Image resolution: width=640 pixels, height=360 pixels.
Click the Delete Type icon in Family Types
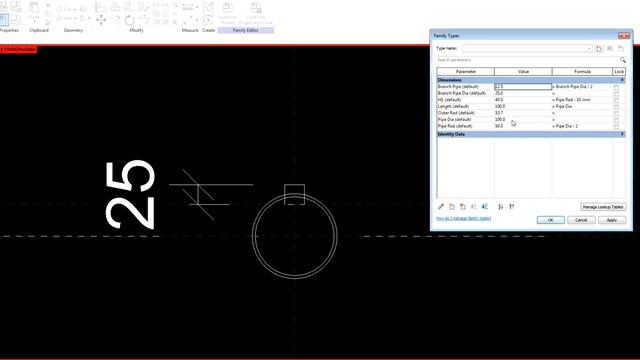[x=621, y=49]
